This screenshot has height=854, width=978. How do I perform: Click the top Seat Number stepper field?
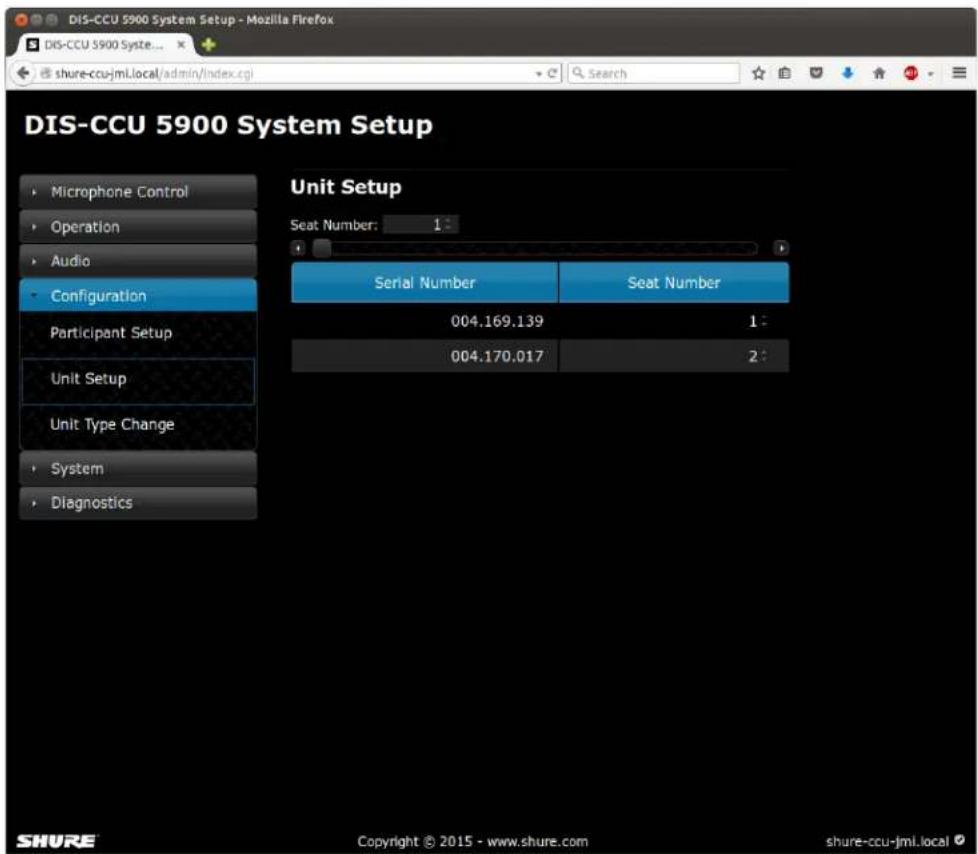pyautogui.click(x=421, y=225)
